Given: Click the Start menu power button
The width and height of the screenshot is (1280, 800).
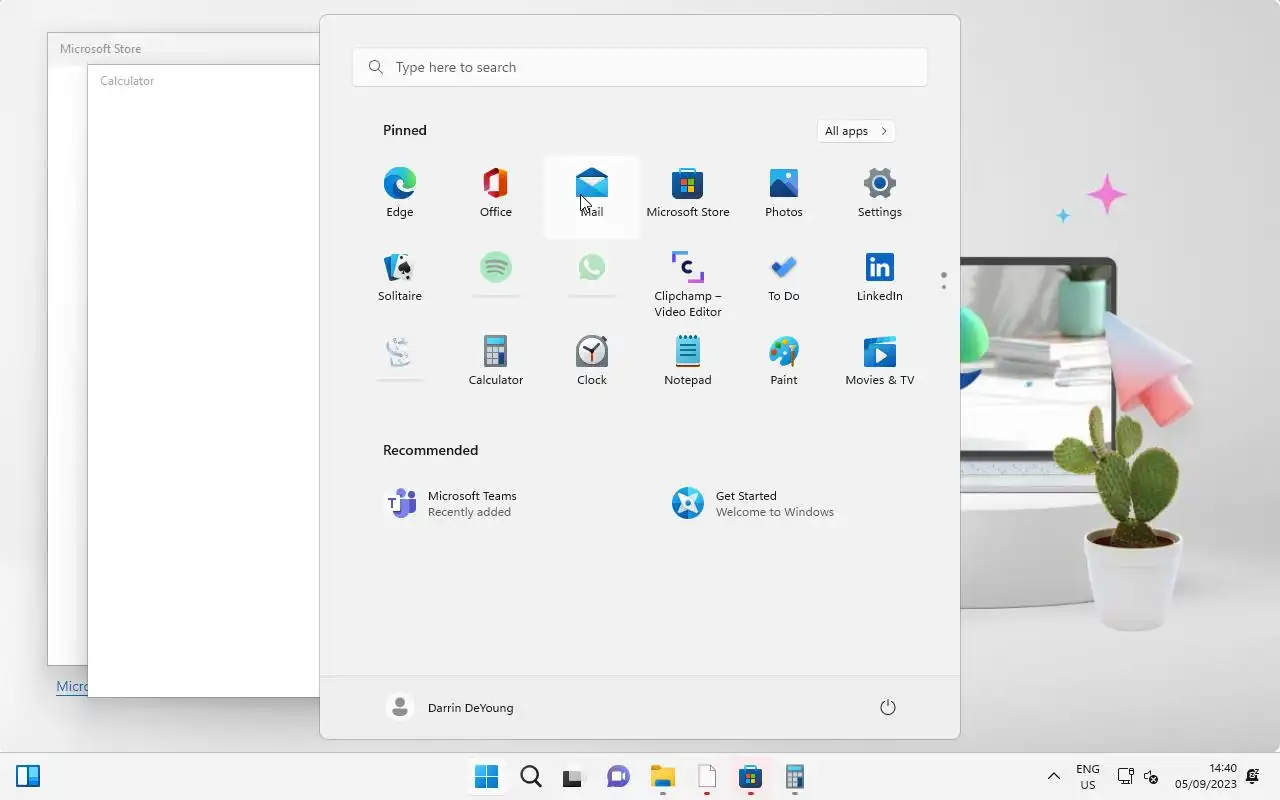Looking at the screenshot, I should coord(887,707).
